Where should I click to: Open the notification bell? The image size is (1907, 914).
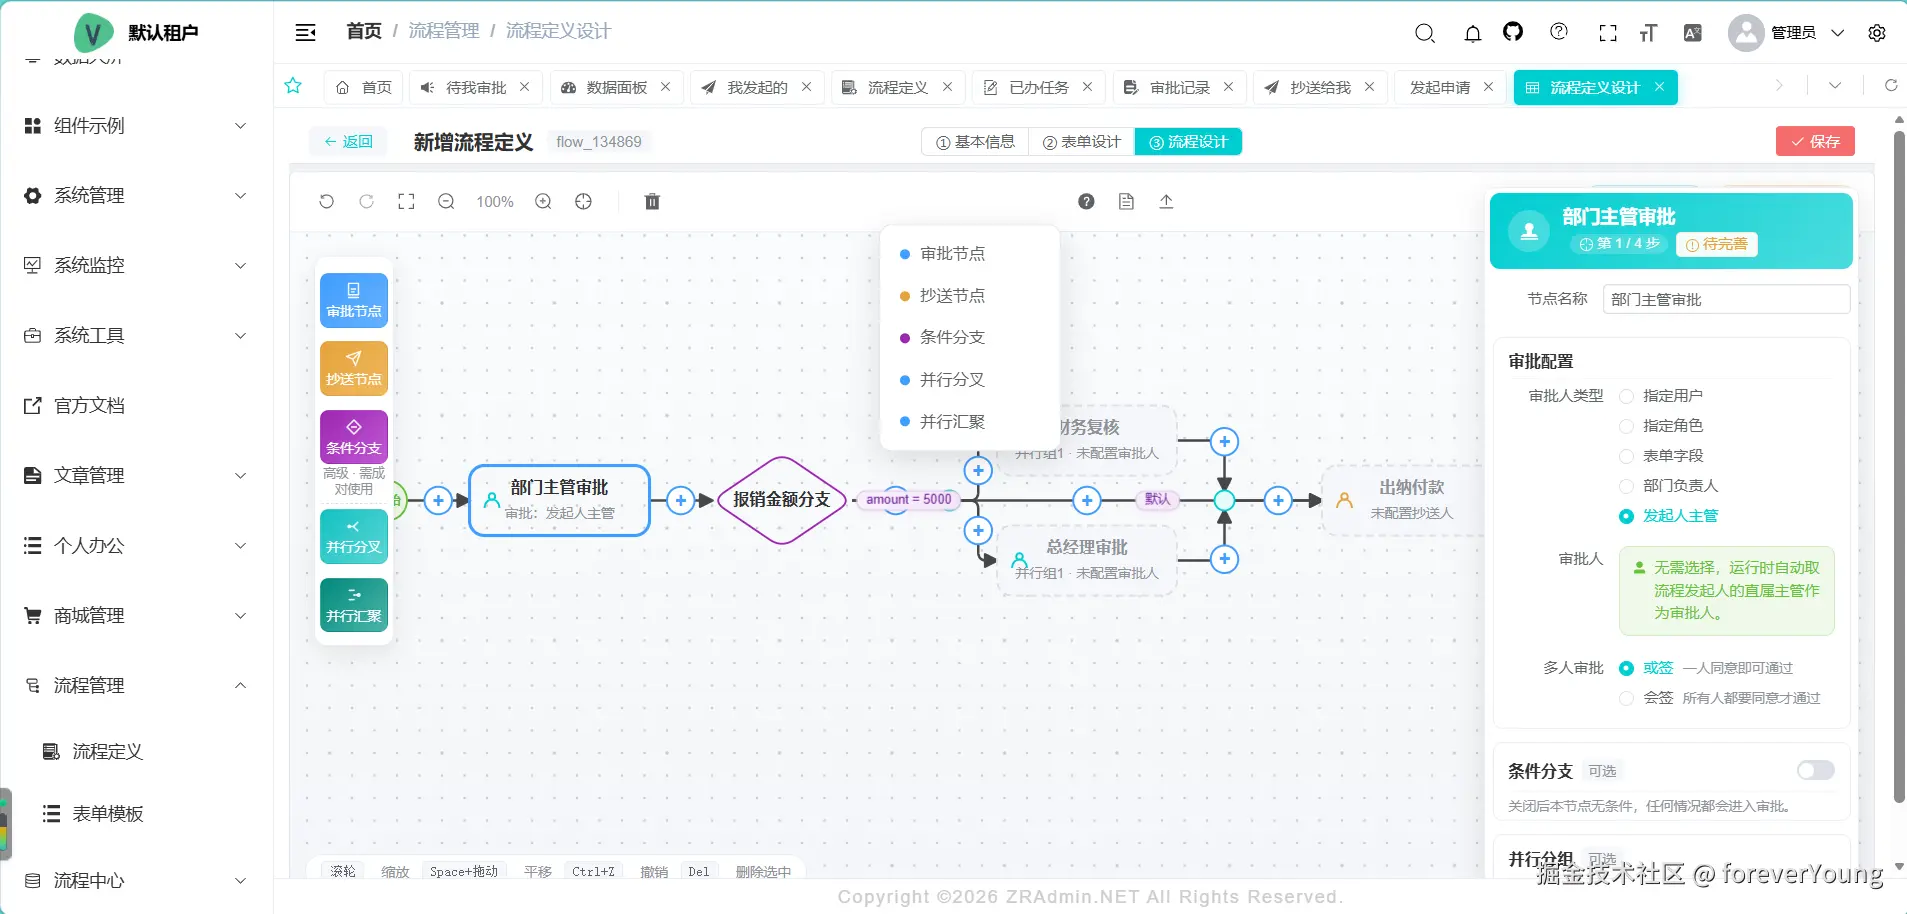[x=1473, y=33]
